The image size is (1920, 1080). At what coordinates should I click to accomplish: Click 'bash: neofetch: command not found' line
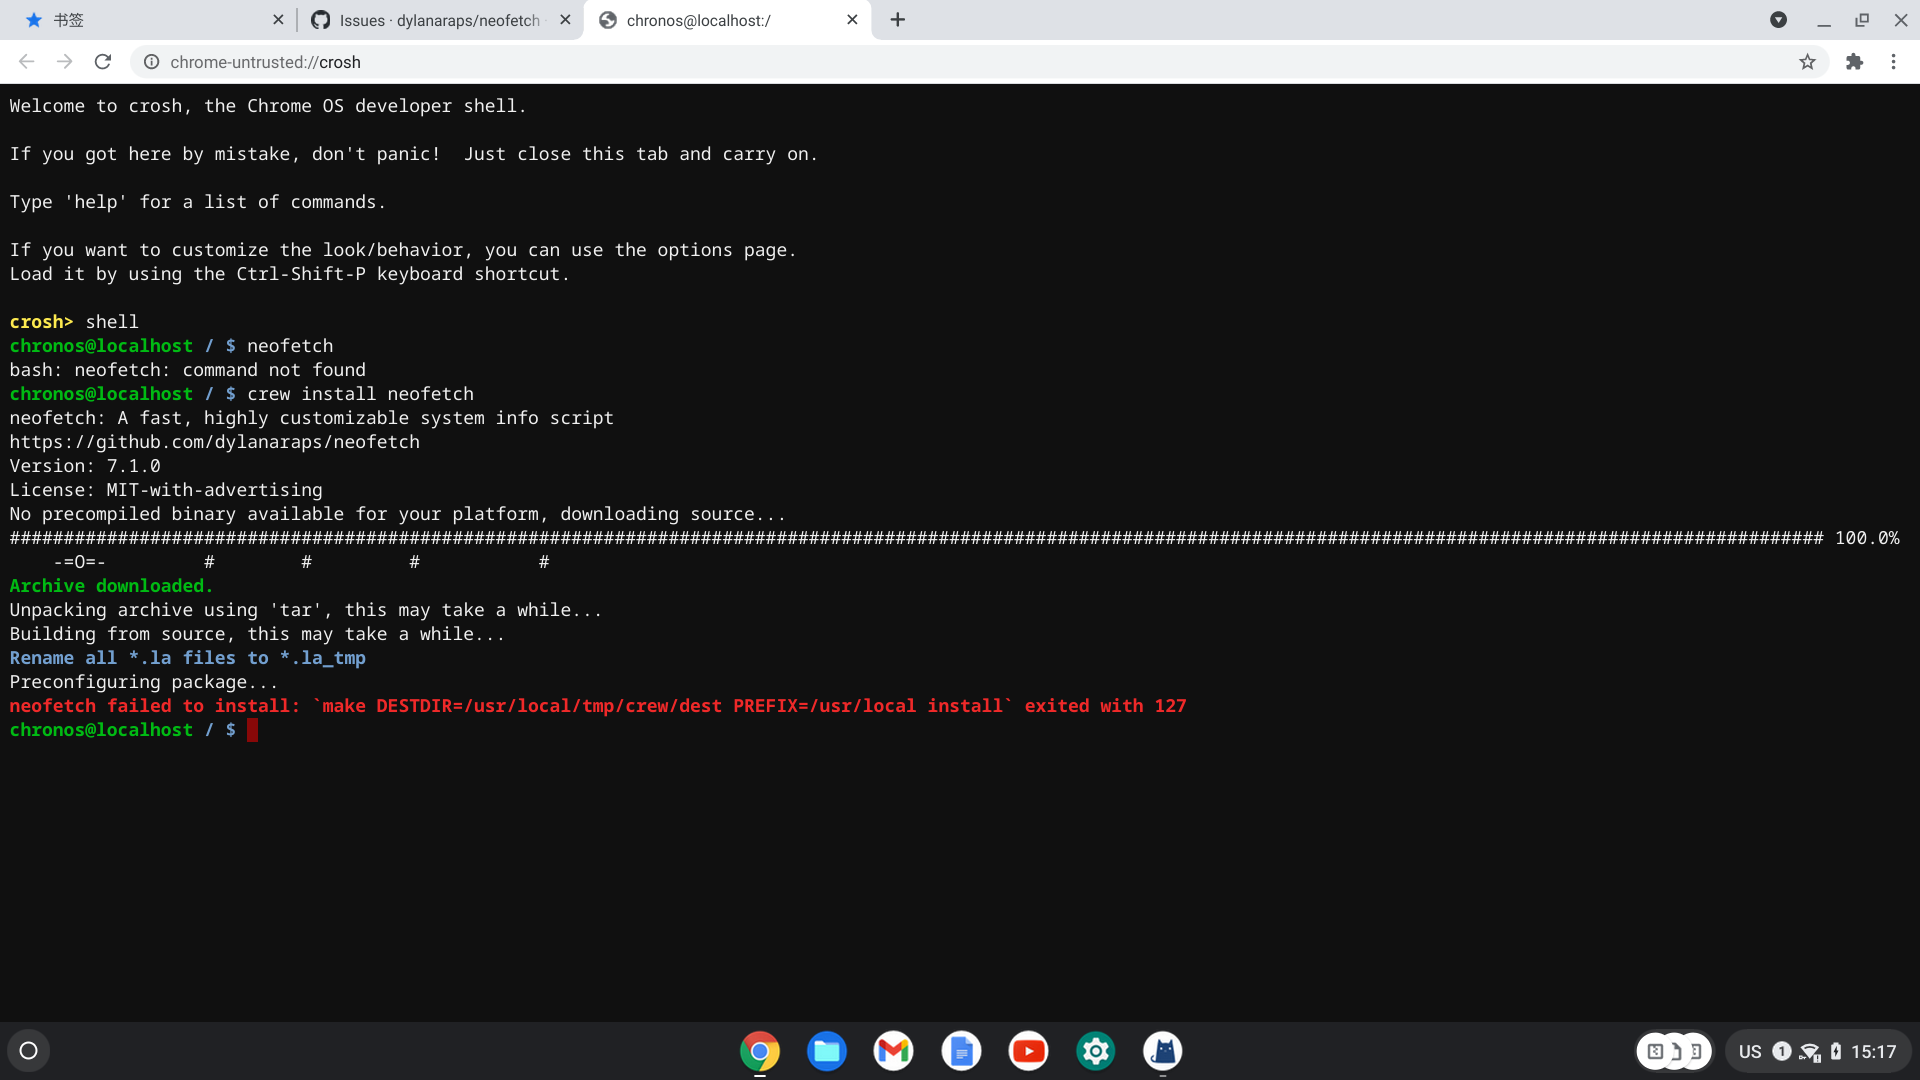click(188, 370)
